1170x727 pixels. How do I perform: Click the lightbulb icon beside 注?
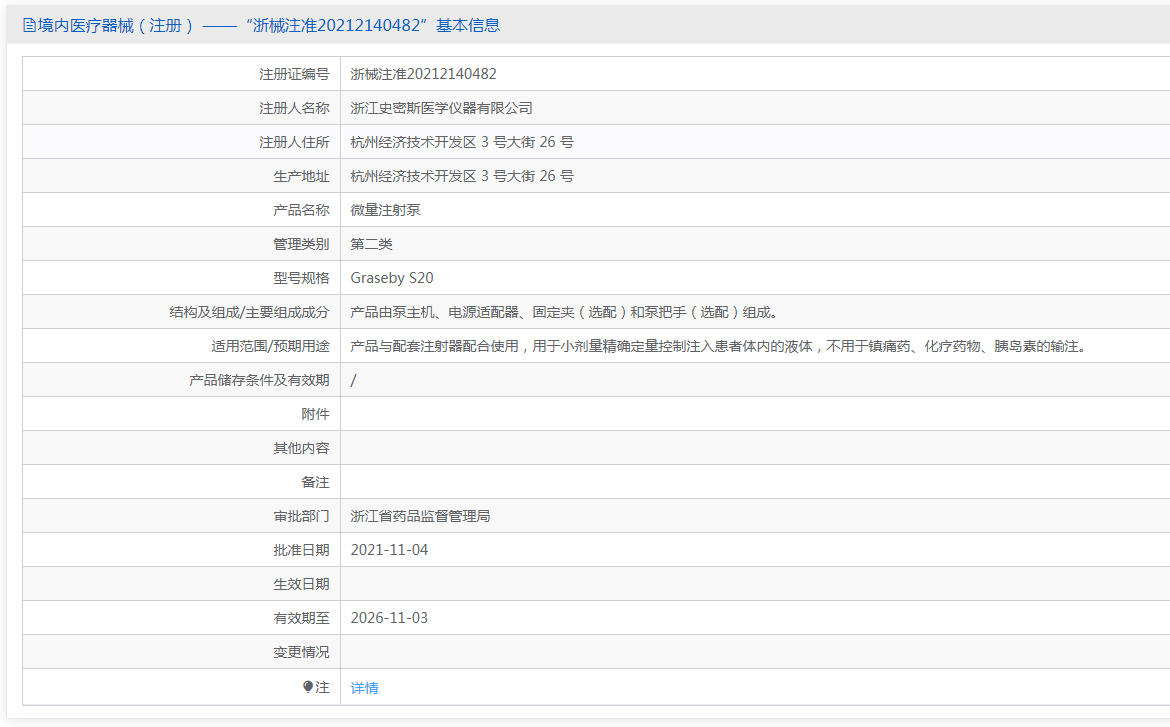pyautogui.click(x=308, y=687)
